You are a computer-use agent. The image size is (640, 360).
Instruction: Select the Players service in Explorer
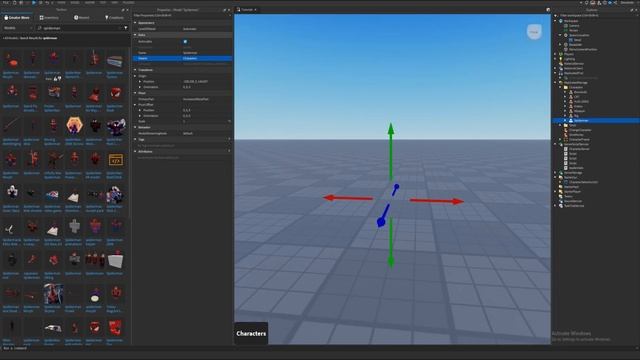click(x=569, y=54)
